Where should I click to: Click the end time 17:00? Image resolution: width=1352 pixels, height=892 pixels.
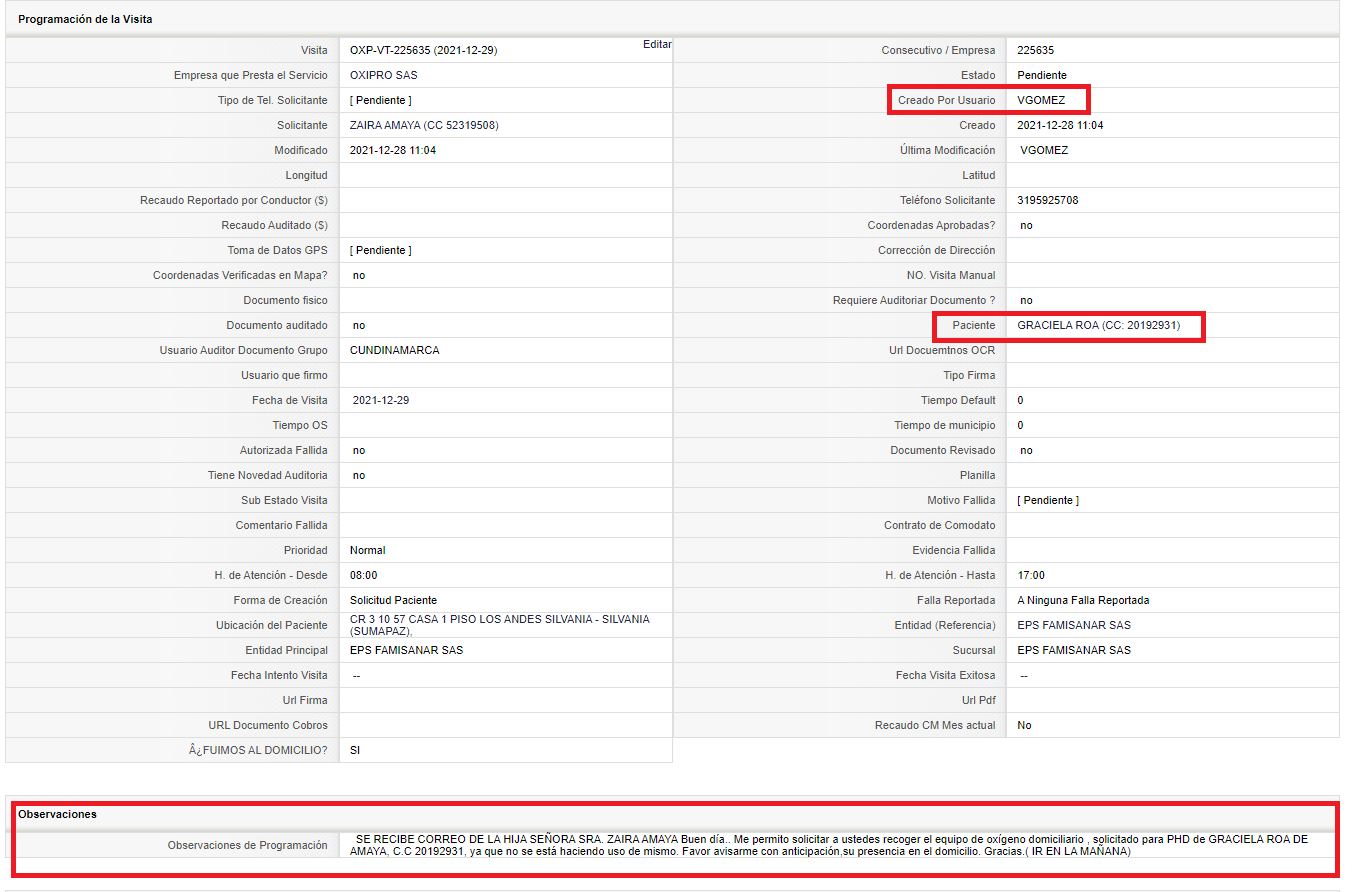click(1031, 575)
